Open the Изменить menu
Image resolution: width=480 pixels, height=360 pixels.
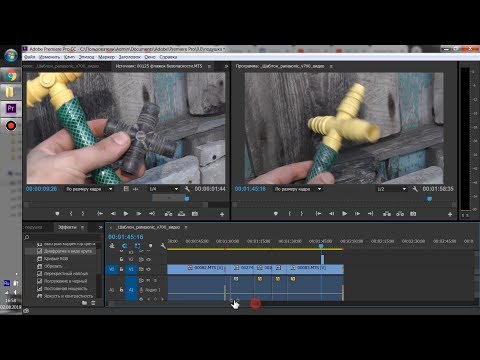pyautogui.click(x=49, y=57)
